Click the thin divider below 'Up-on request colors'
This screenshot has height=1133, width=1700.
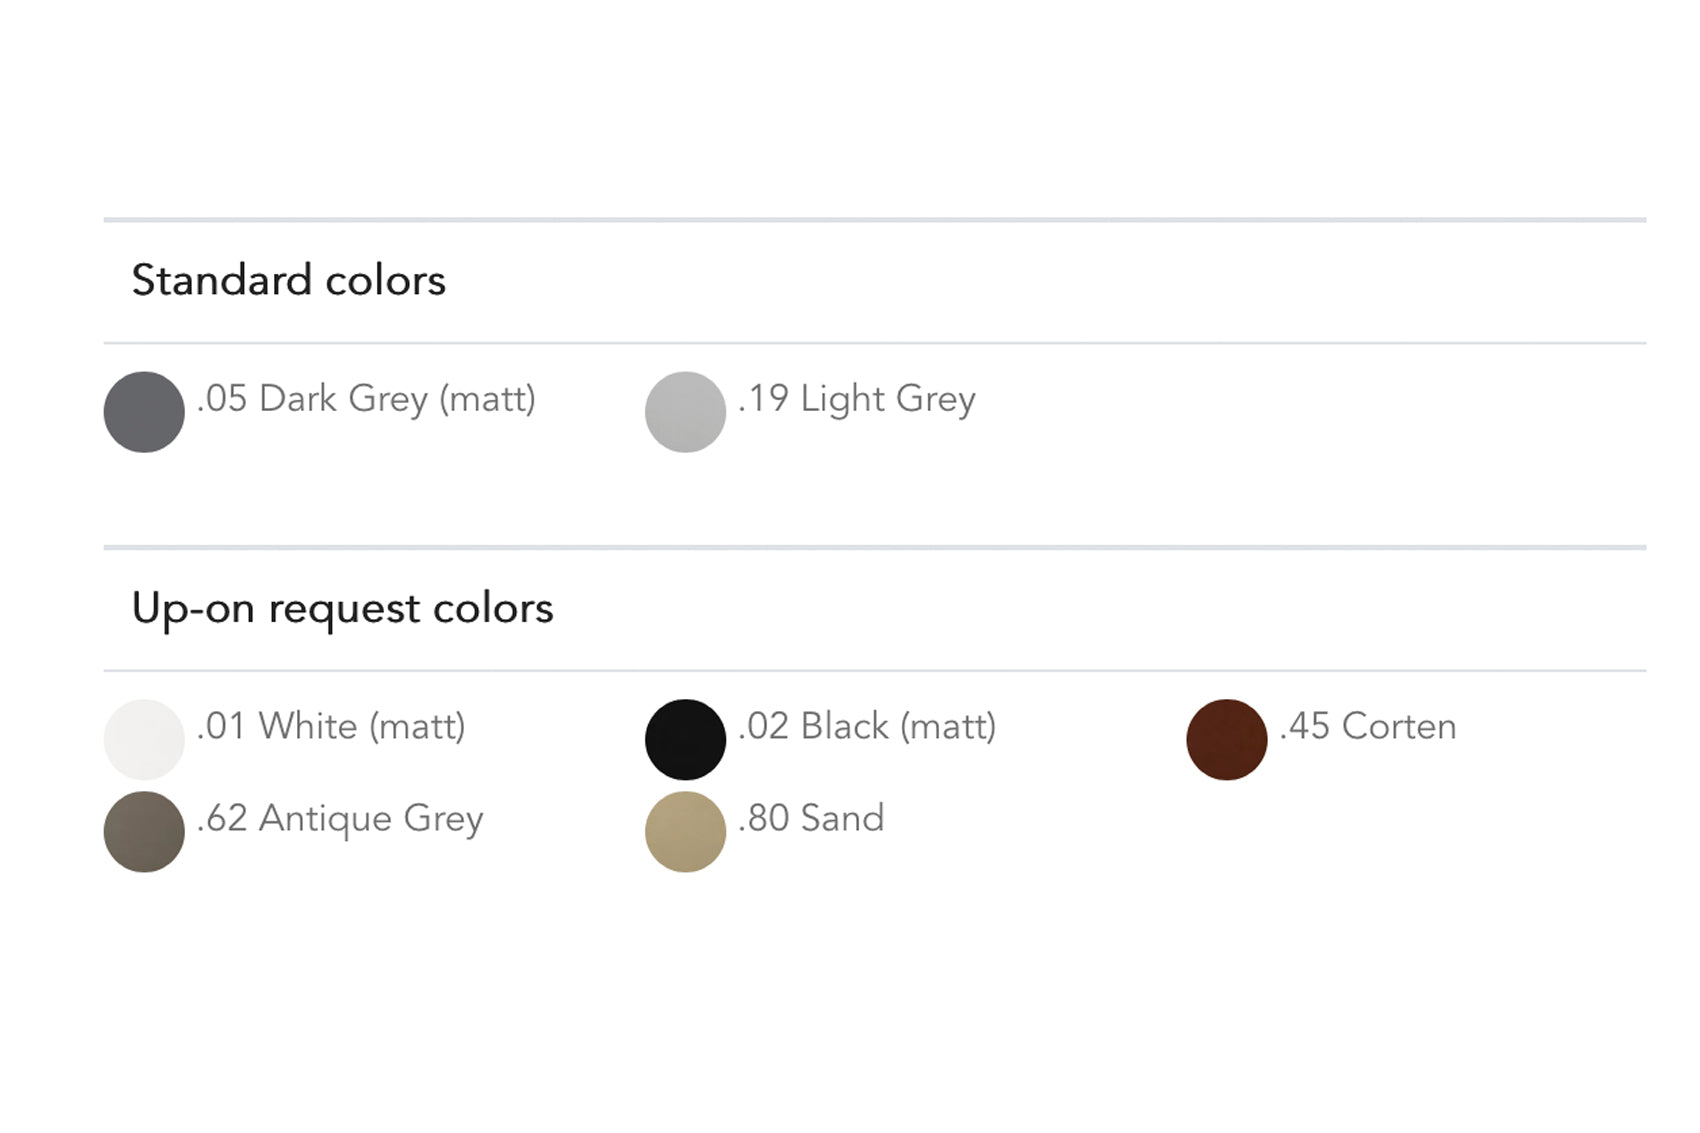coord(874,670)
